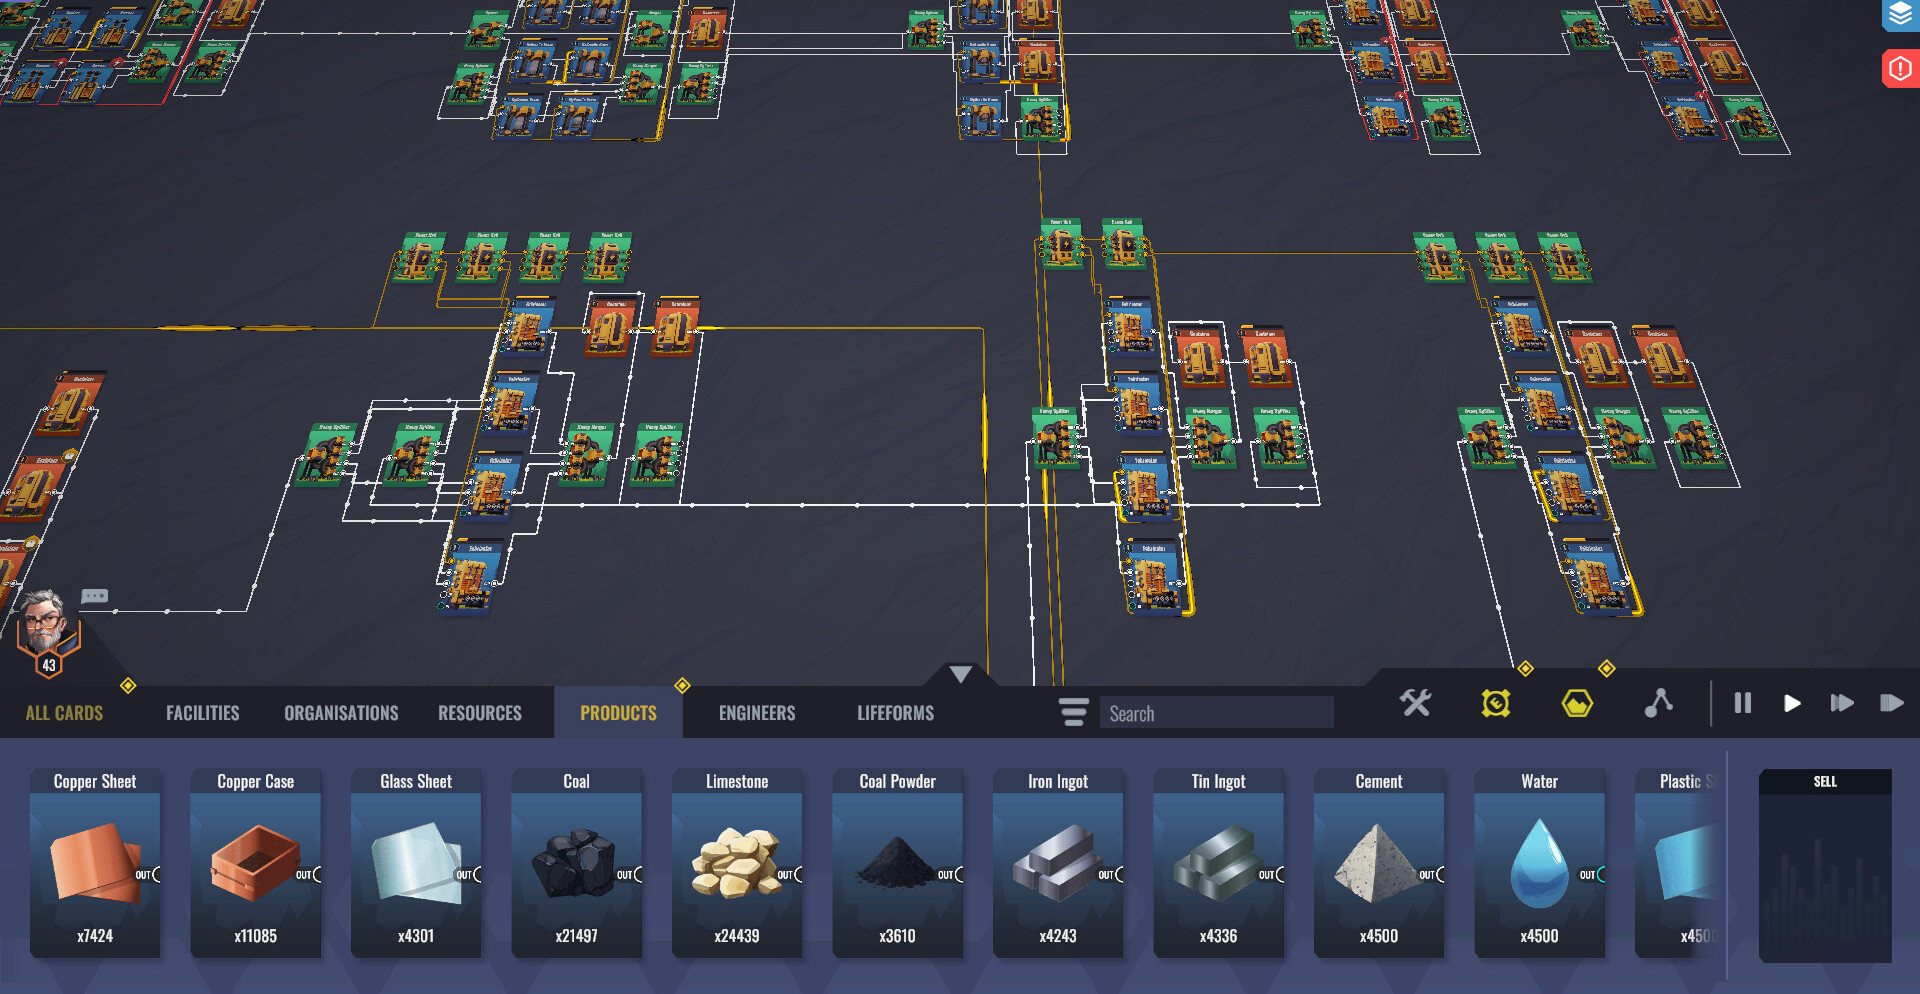This screenshot has width=1920, height=994.
Task: Click the level 43 player avatar
Action: 46,630
